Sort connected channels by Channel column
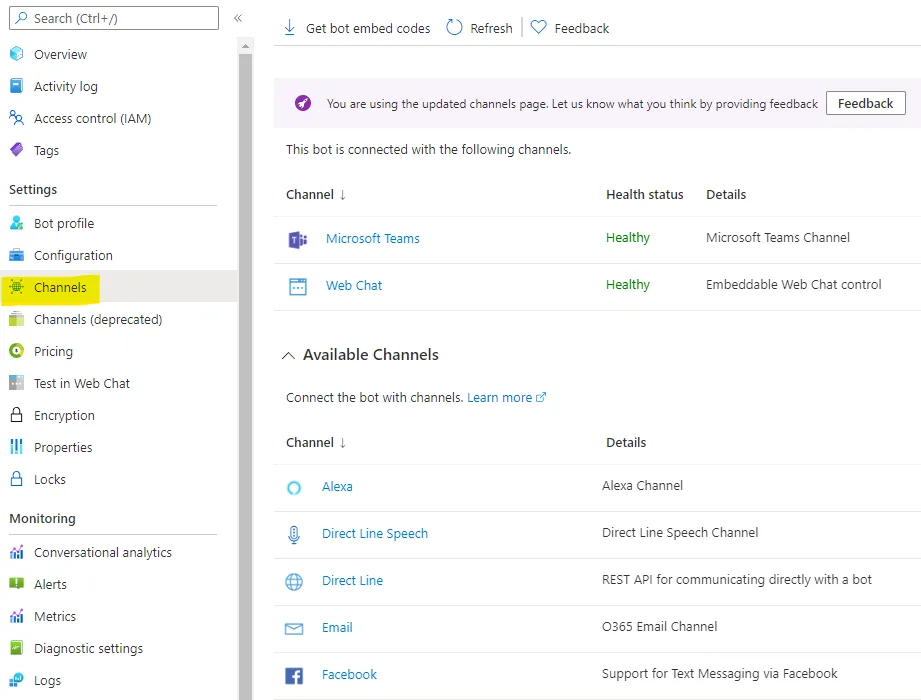The width and height of the screenshot is (921, 700). (x=316, y=194)
